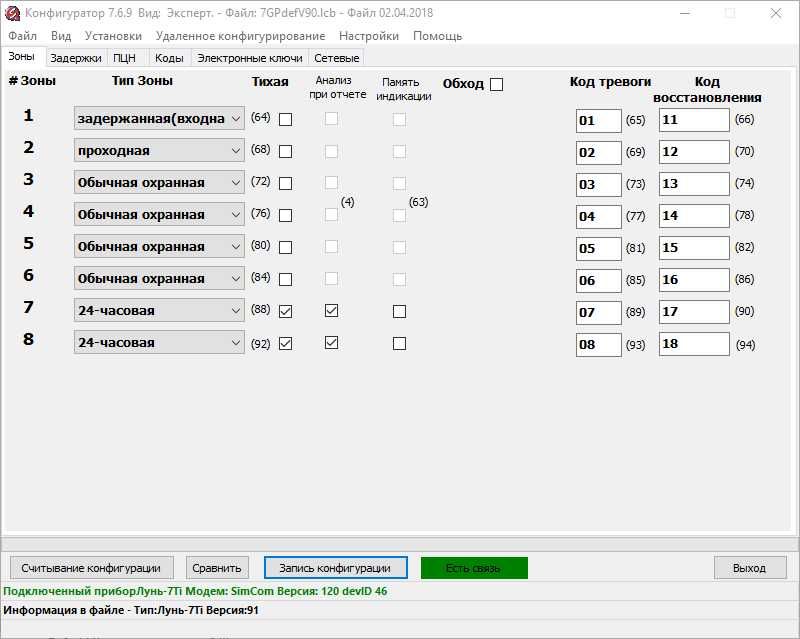Screen dimensions: 800x639
Task: Click alarm code field 08
Action: [x=598, y=345]
